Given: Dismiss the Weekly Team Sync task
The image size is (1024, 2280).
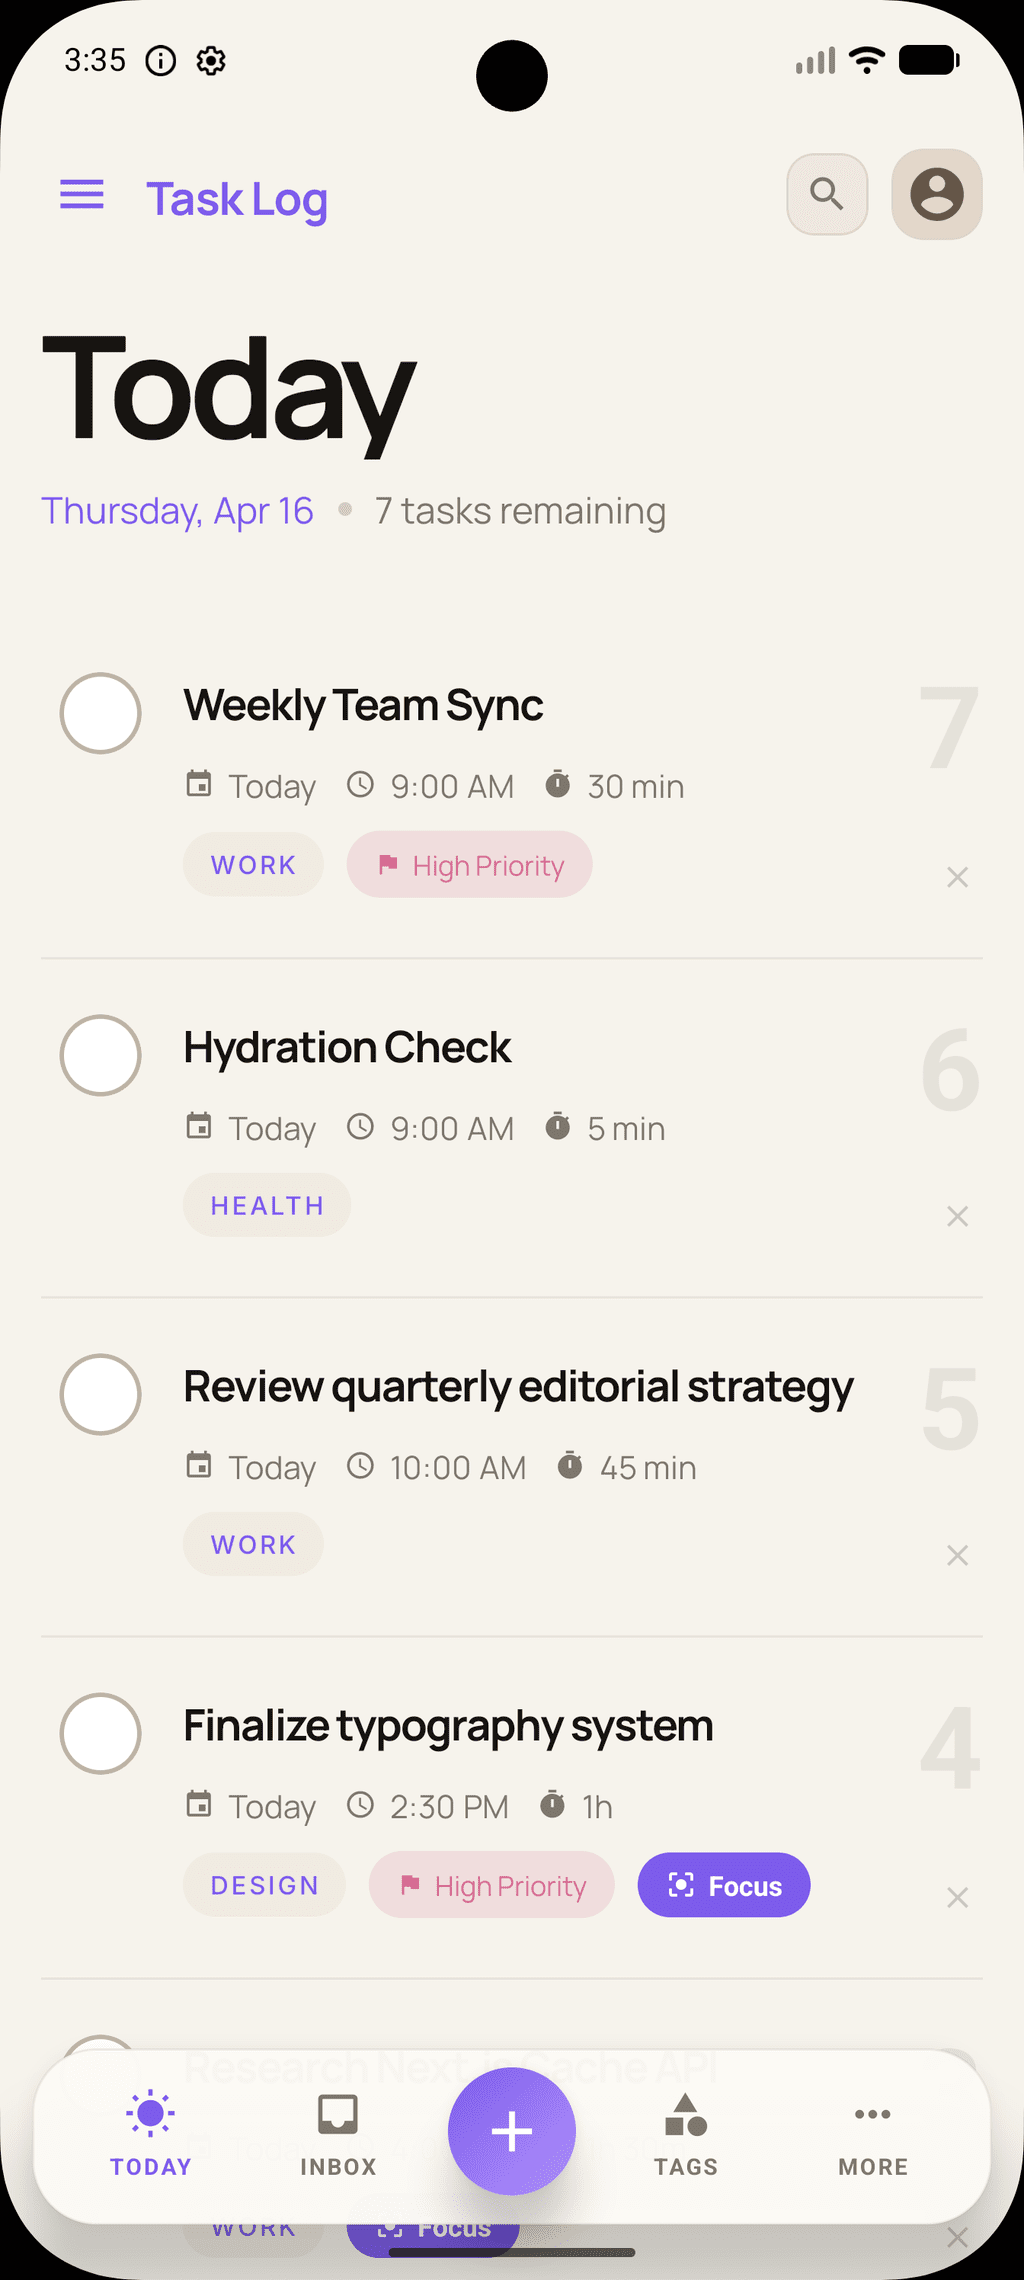Looking at the screenshot, I should 957,877.
